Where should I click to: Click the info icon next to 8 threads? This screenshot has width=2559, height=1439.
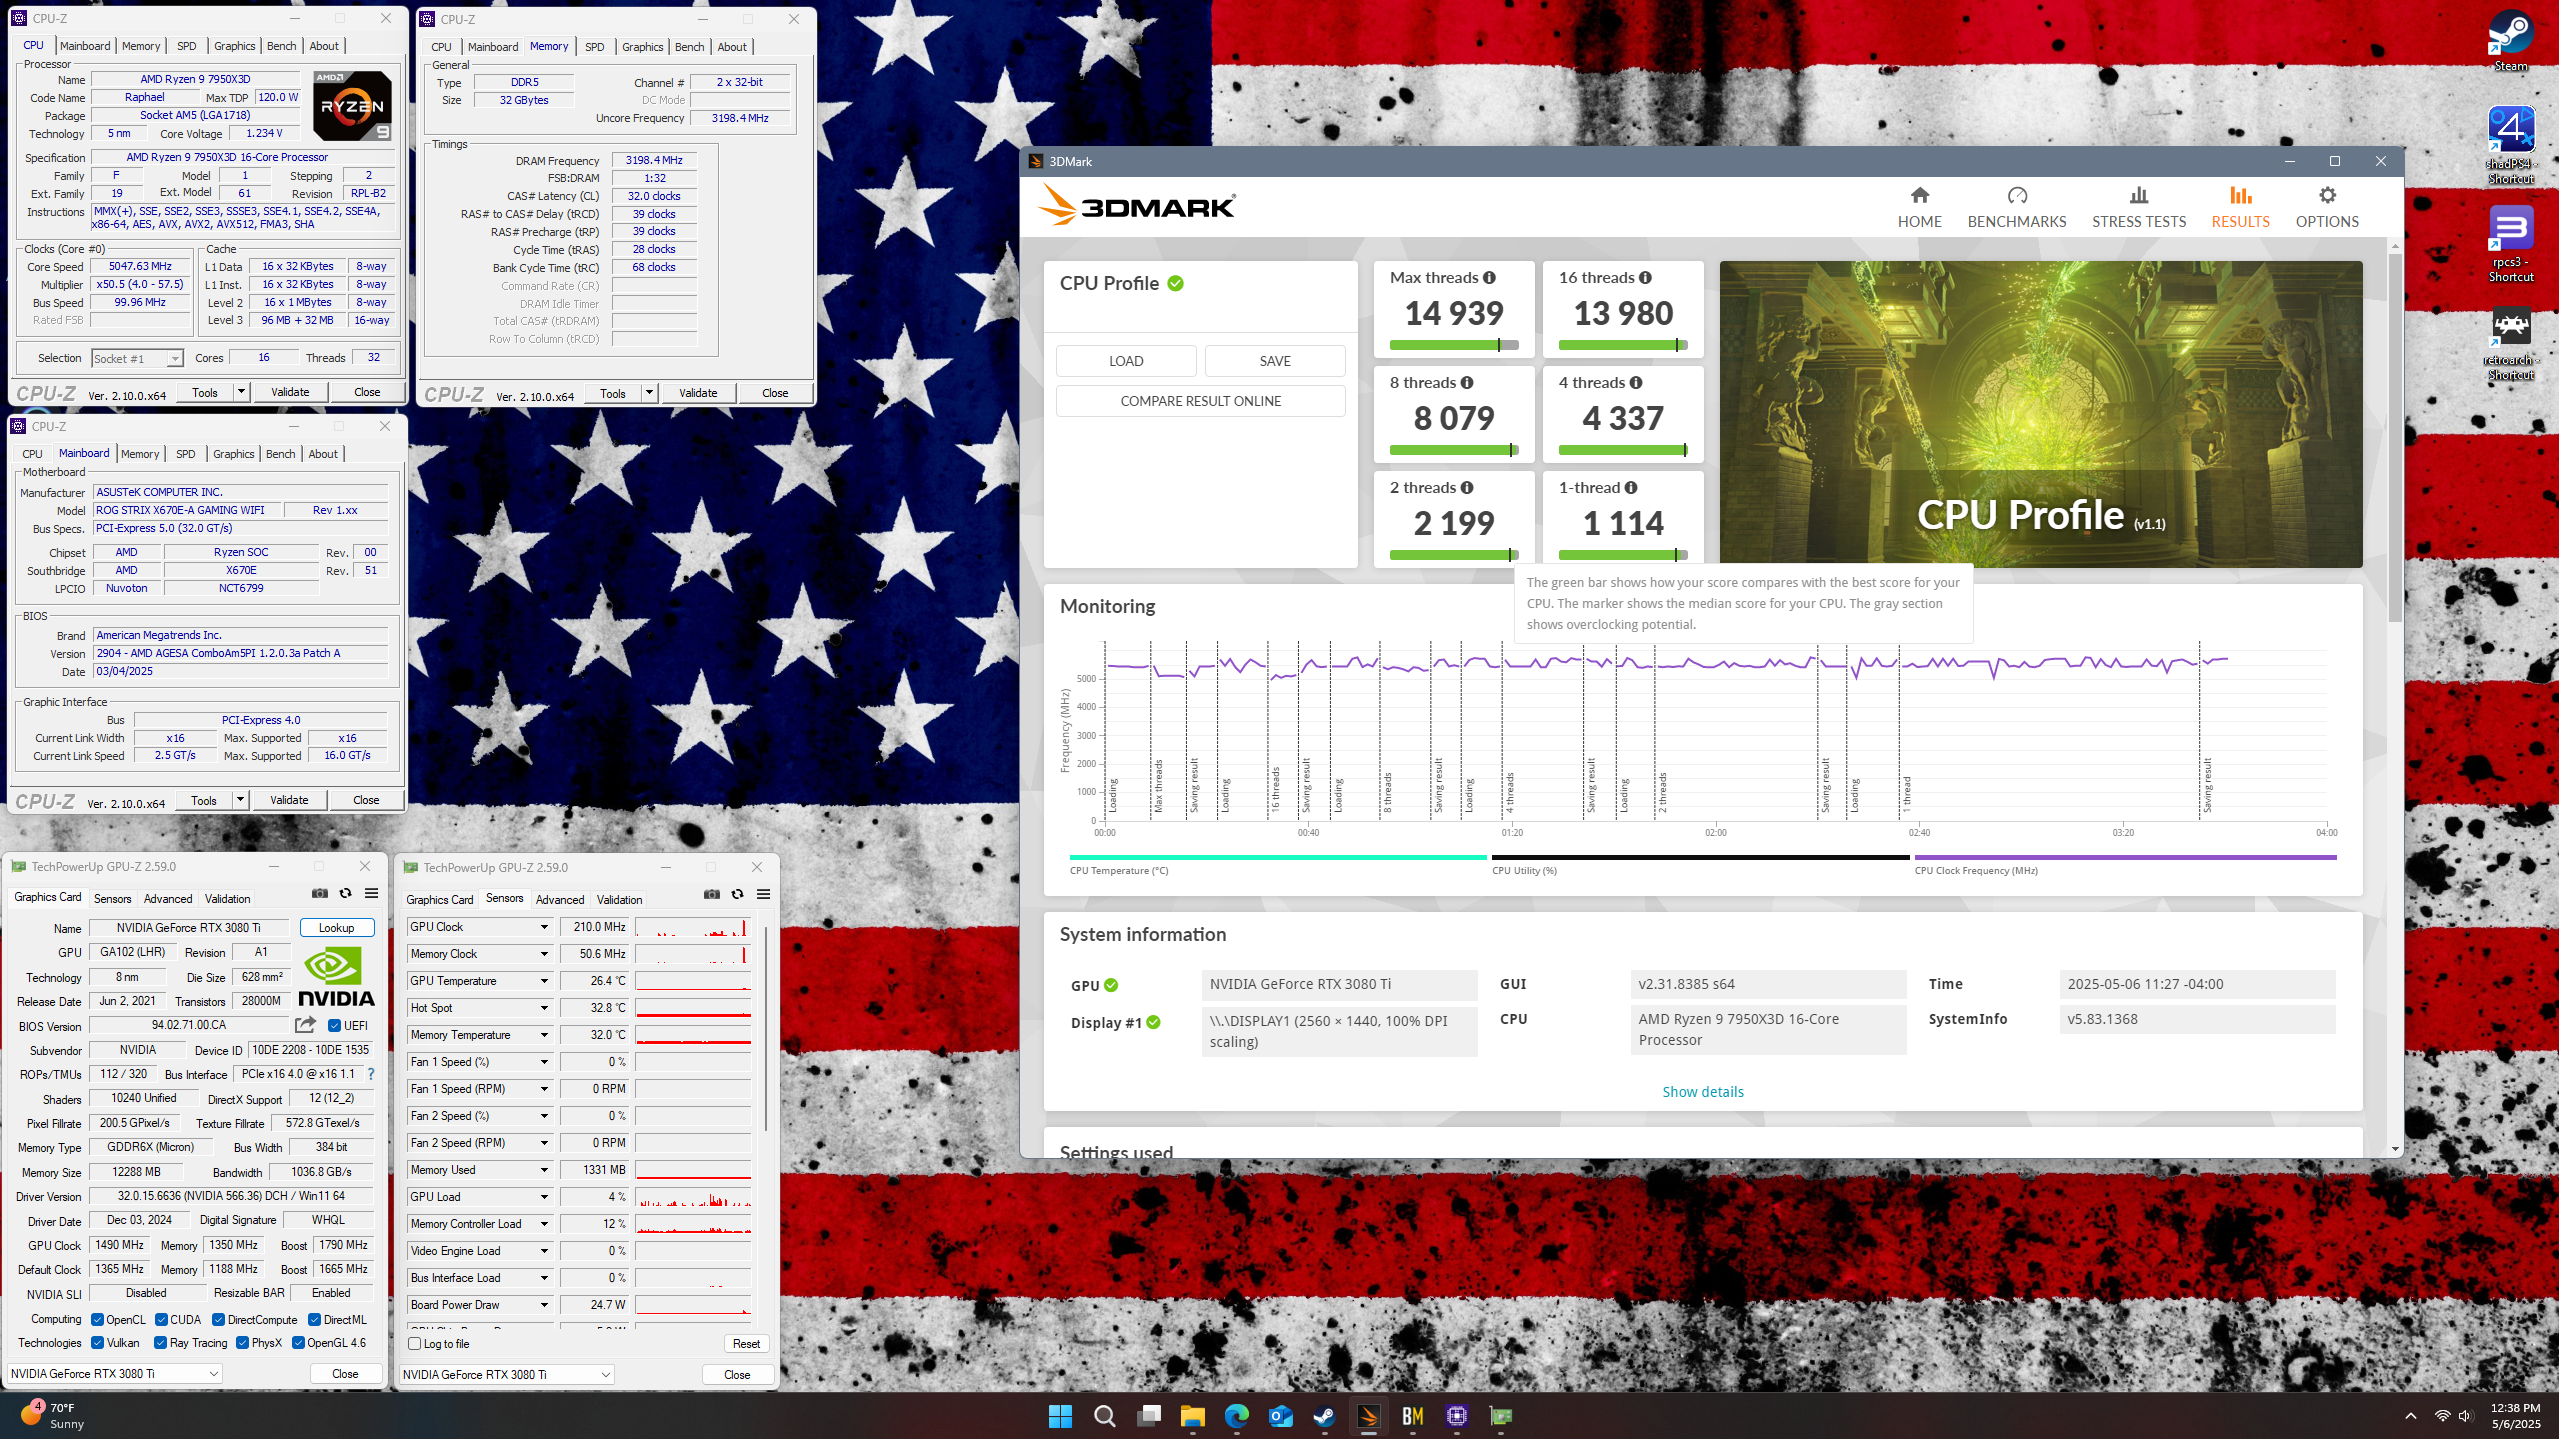[x=1467, y=383]
